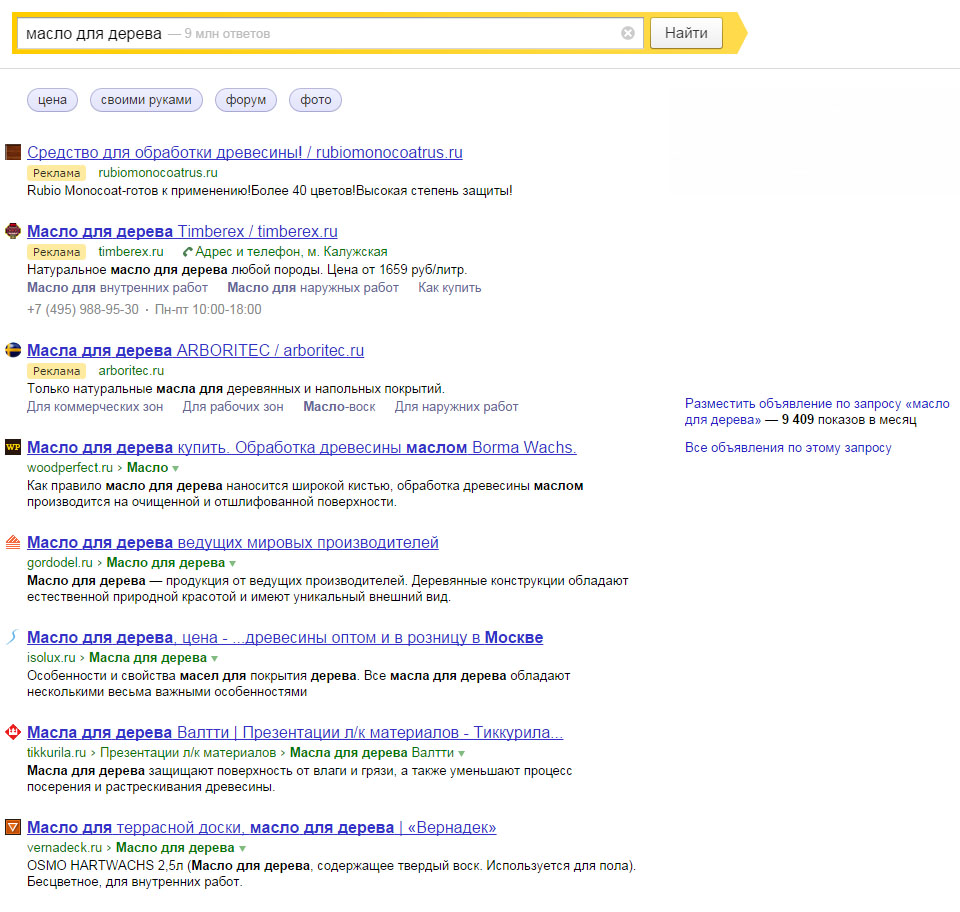960x912 pixels.
Task: Select the 'фото' search refinement chip
Action: [x=316, y=100]
